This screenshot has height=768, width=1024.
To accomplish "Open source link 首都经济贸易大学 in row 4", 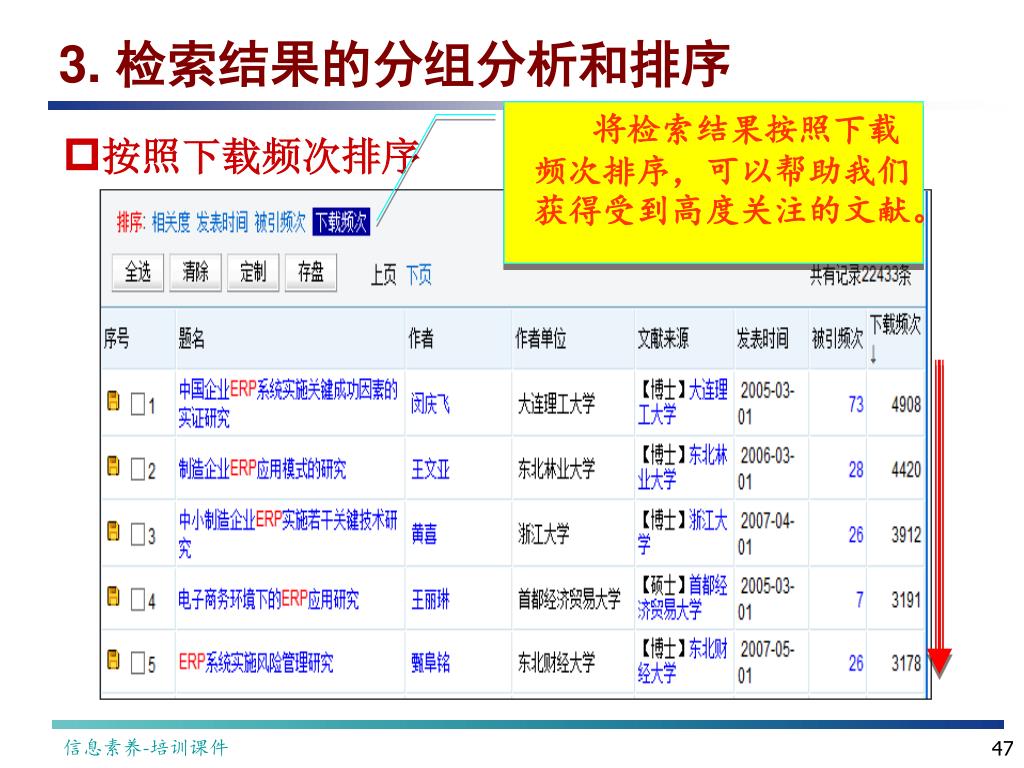I will [682, 597].
